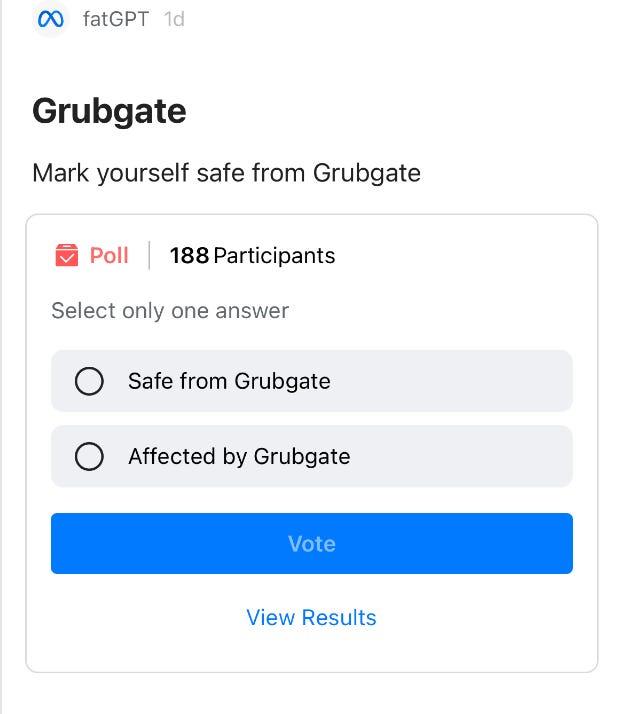The height and width of the screenshot is (714, 620).
Task: Click the red Poll label text
Action: point(109,255)
